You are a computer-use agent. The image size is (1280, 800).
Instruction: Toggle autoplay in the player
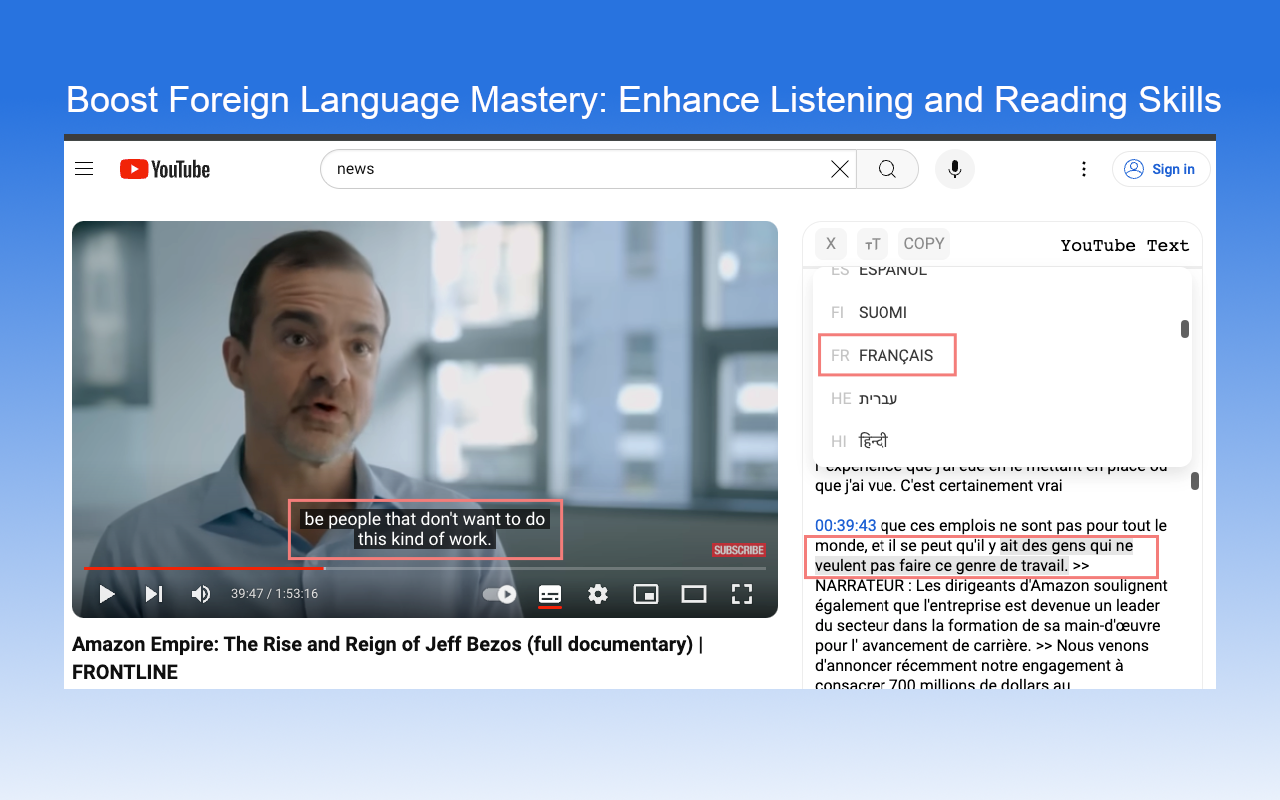[498, 594]
